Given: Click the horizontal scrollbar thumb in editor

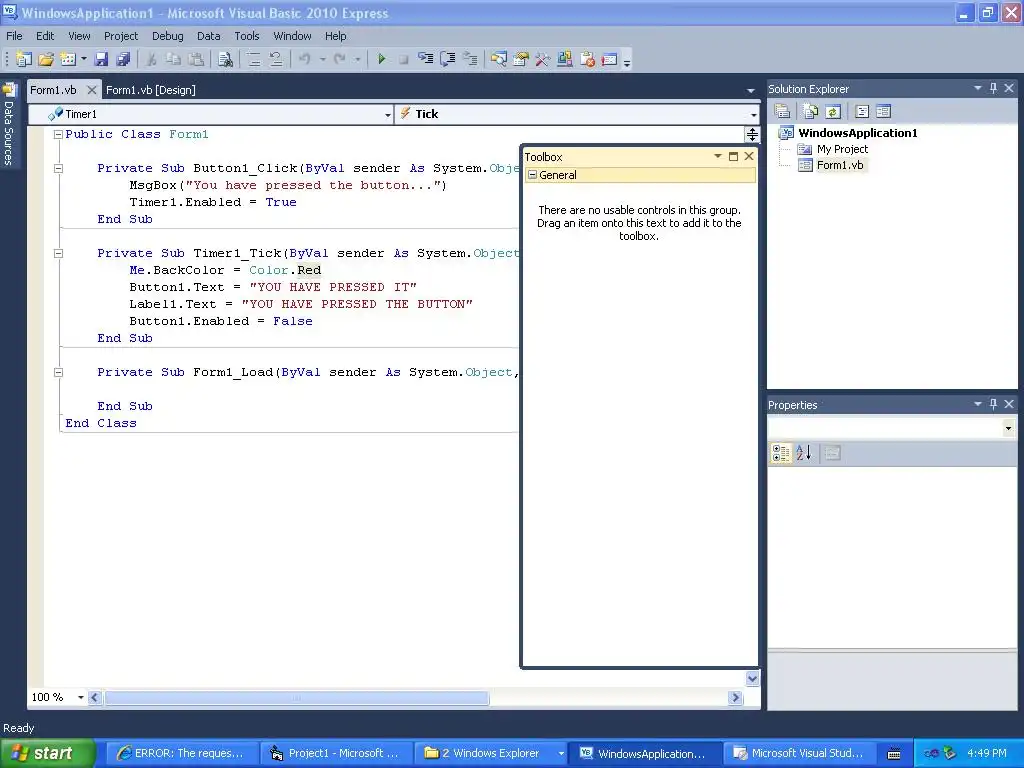Looking at the screenshot, I should click(297, 697).
